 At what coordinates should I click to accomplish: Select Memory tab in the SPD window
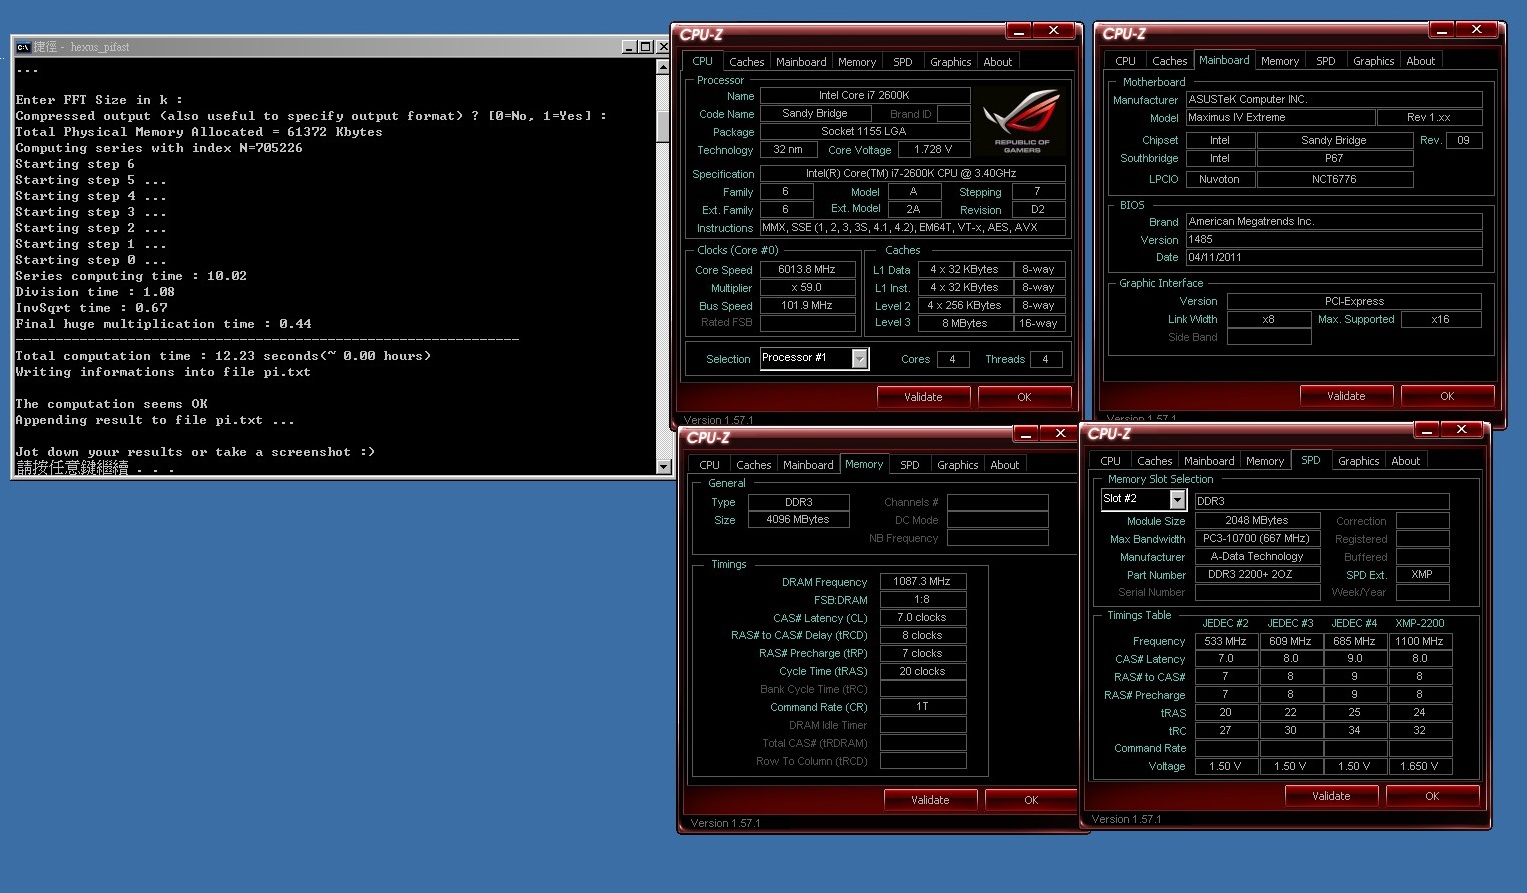click(1264, 461)
